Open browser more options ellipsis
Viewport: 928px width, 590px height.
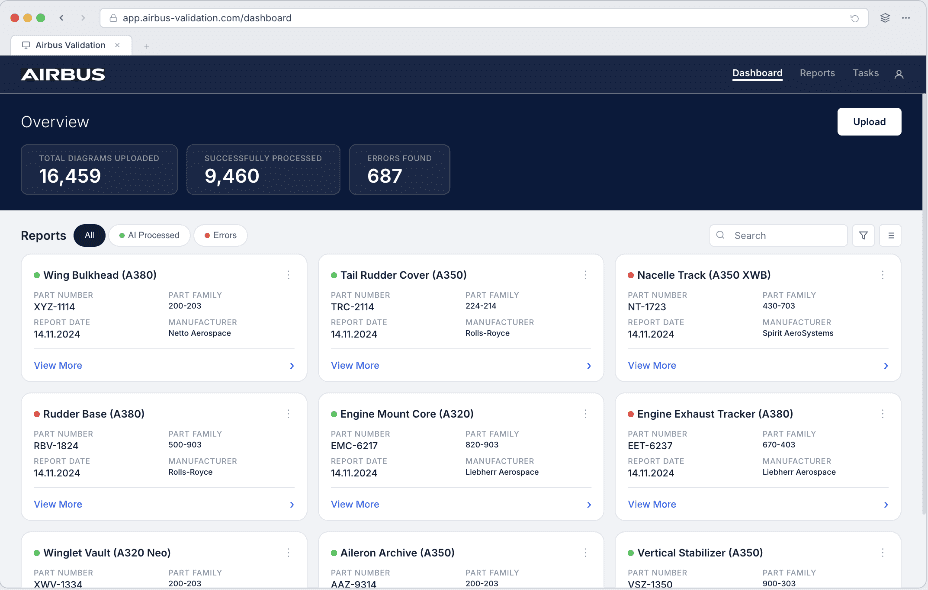click(x=906, y=18)
